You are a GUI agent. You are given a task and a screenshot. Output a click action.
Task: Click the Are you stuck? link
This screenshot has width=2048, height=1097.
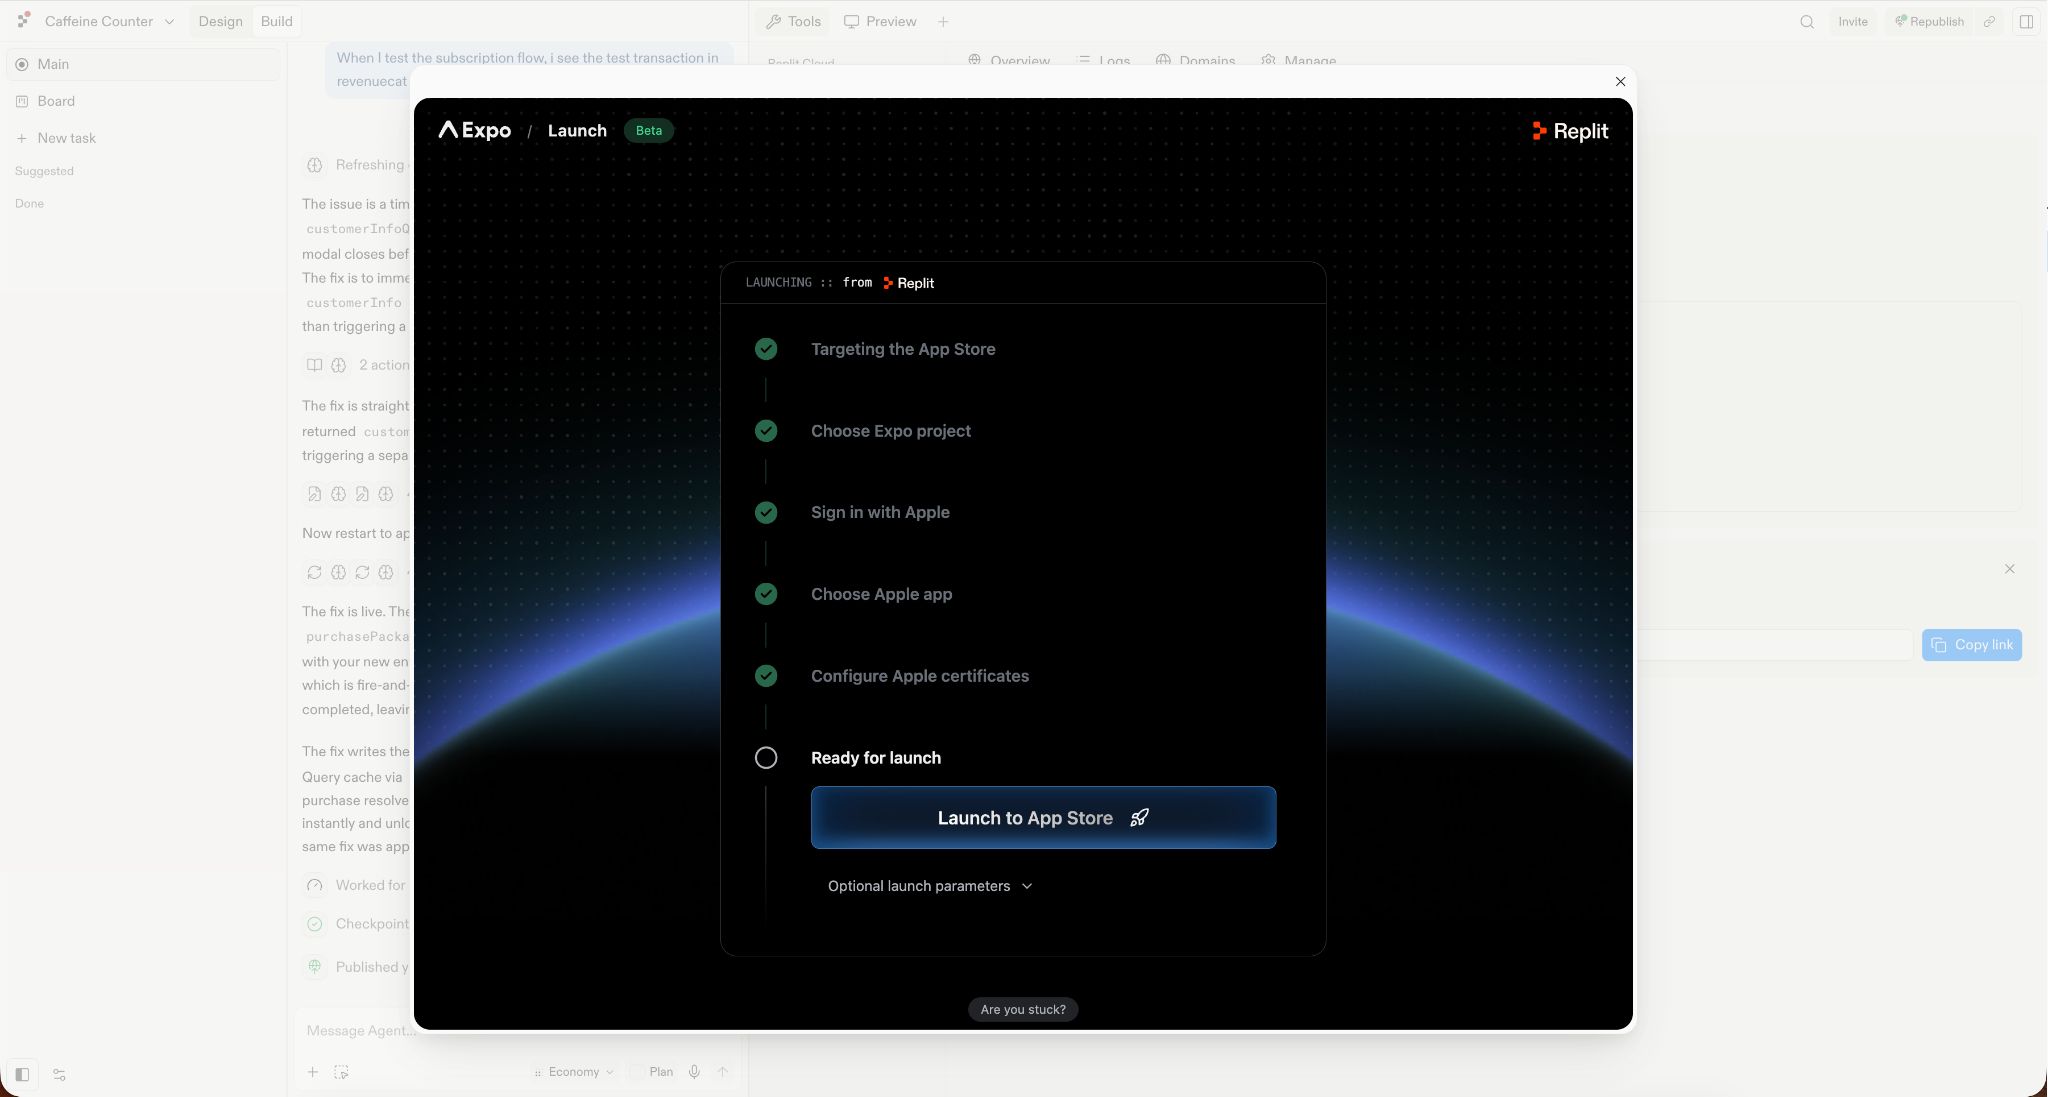click(x=1023, y=1009)
